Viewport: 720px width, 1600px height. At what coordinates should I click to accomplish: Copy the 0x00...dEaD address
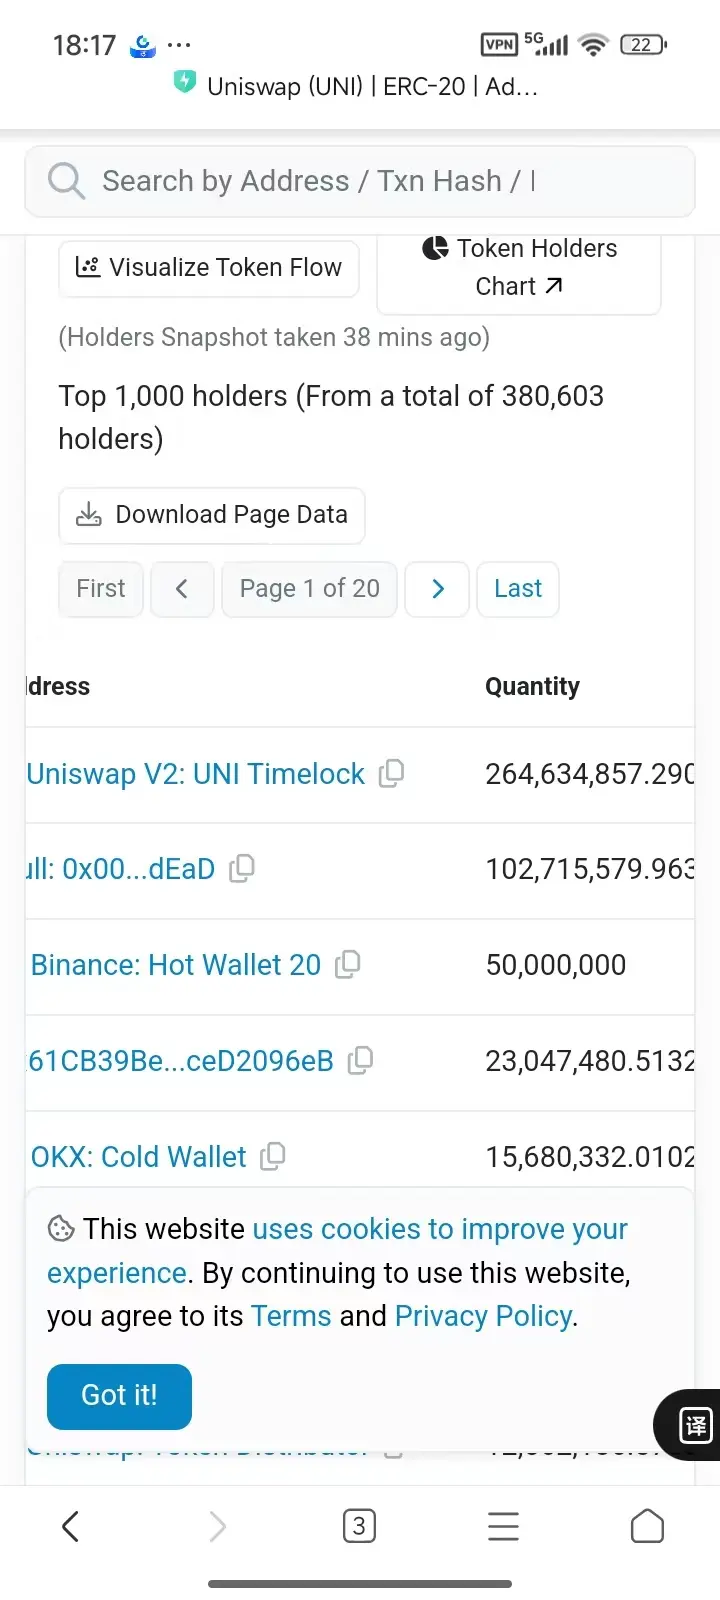pos(242,869)
